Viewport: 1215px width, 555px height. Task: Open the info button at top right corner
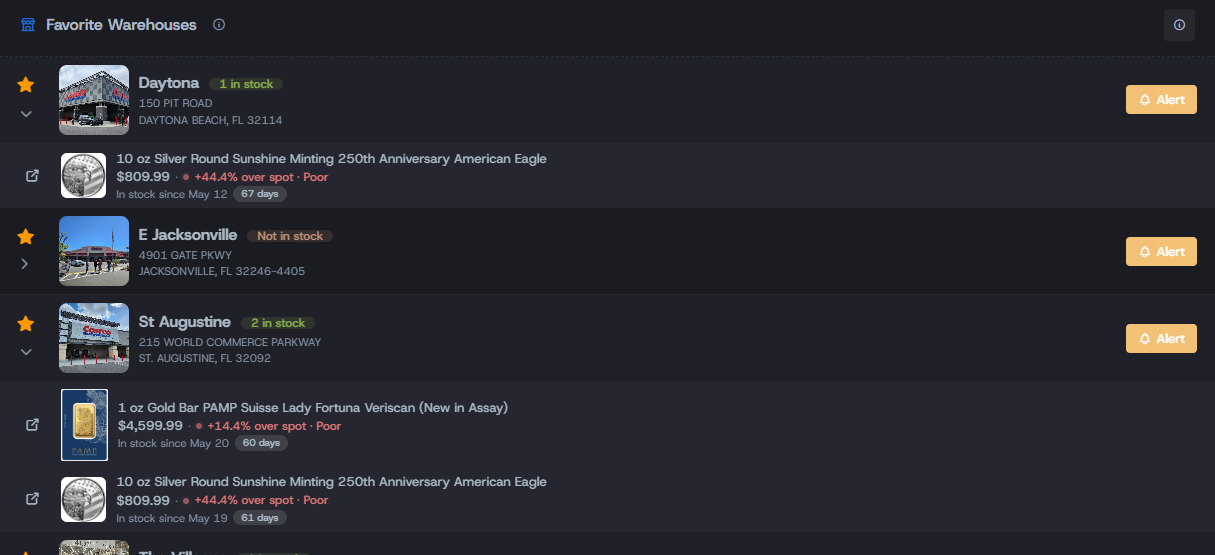click(1179, 25)
